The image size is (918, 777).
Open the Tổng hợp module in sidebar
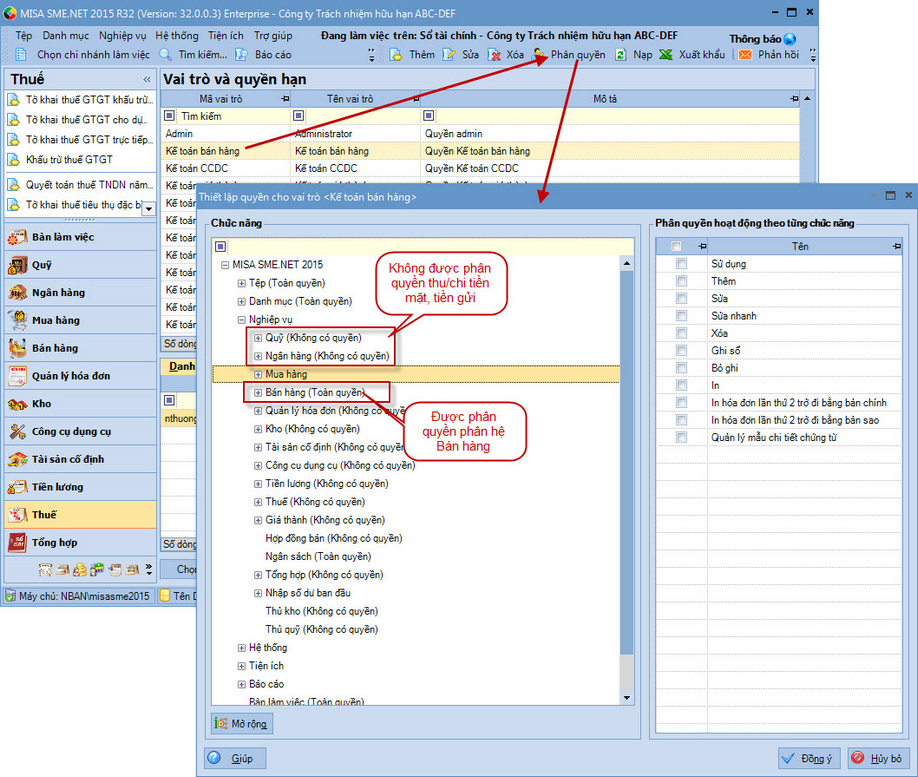pyautogui.click(x=81, y=543)
